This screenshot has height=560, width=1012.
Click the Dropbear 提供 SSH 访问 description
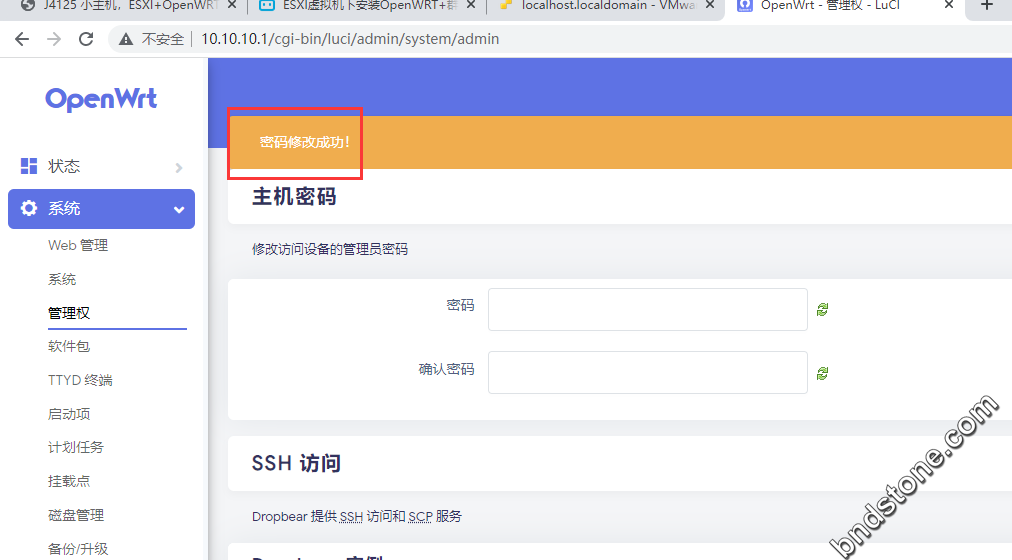pos(357,516)
